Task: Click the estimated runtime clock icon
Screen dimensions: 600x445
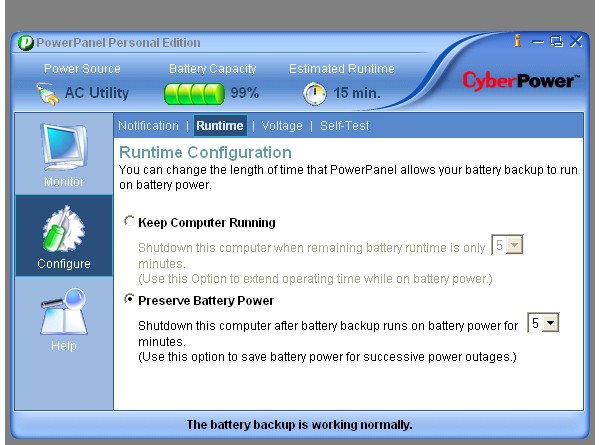Action: (315, 93)
